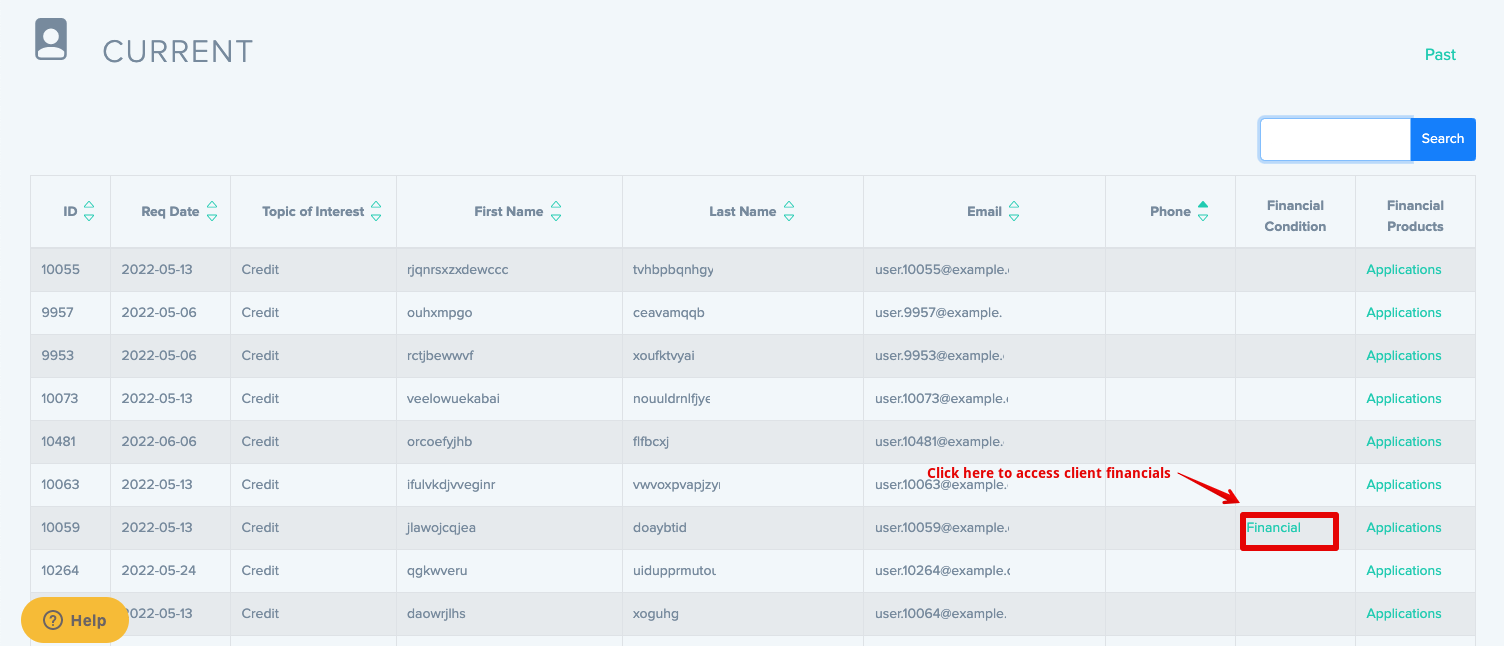Sort table by Req Date column
Viewport: 1504px width, 646px height.
(212, 211)
